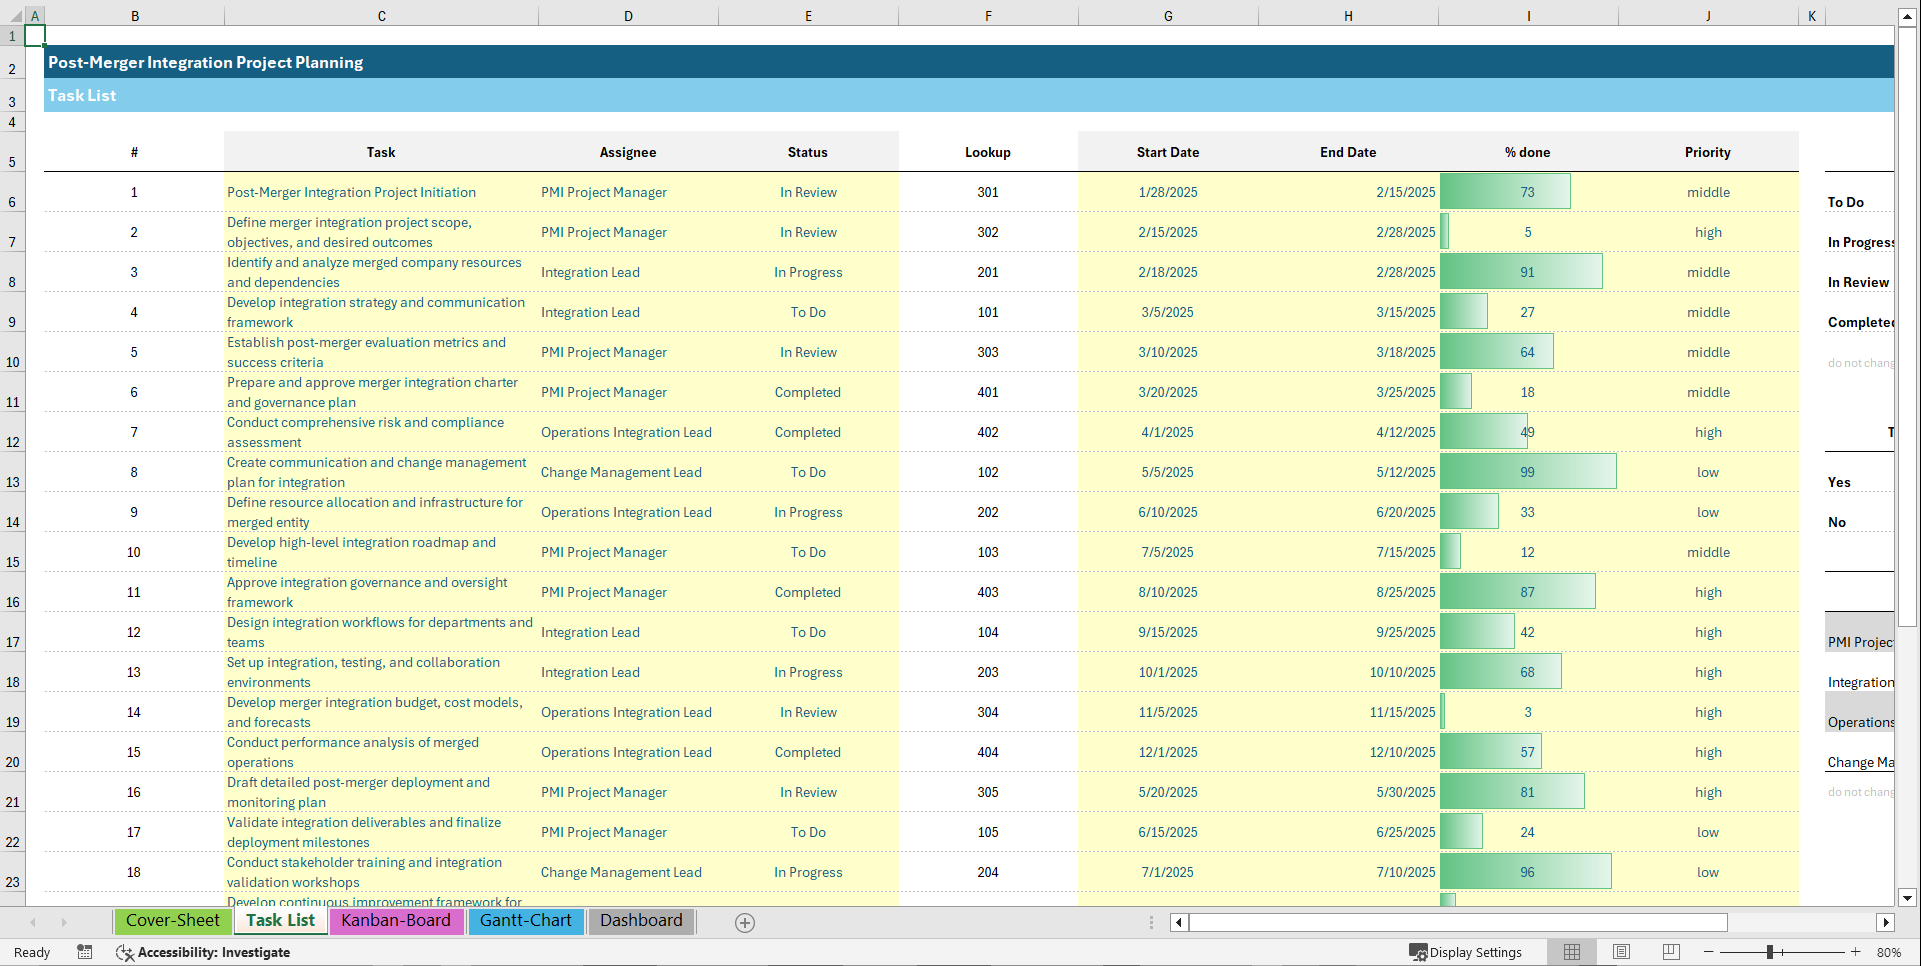Click the macro recording icon next to Ready

click(85, 952)
